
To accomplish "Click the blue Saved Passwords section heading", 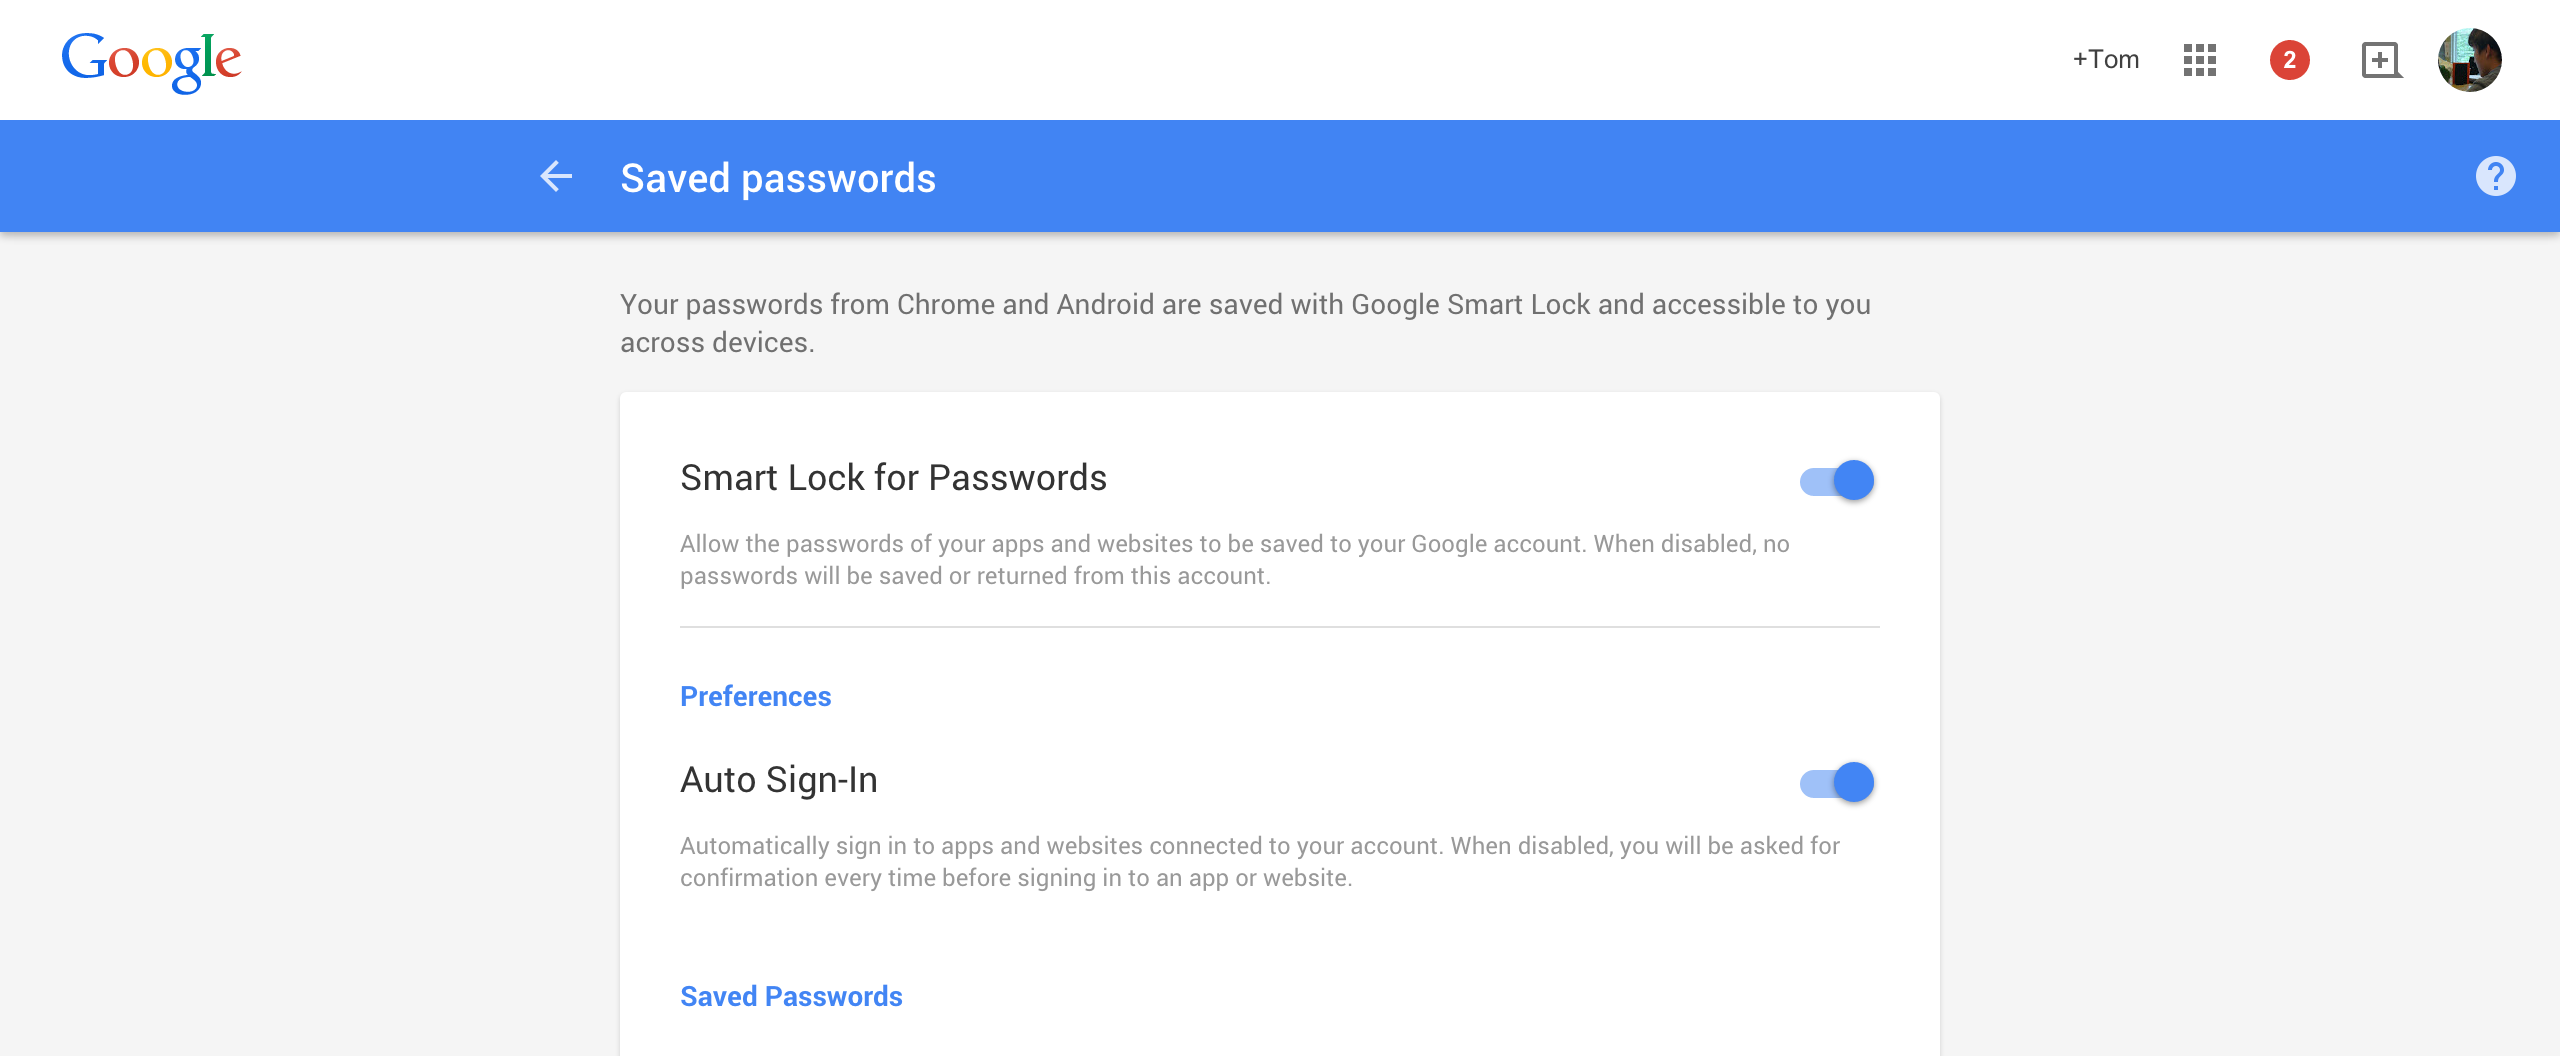I will pyautogui.click(x=791, y=996).
